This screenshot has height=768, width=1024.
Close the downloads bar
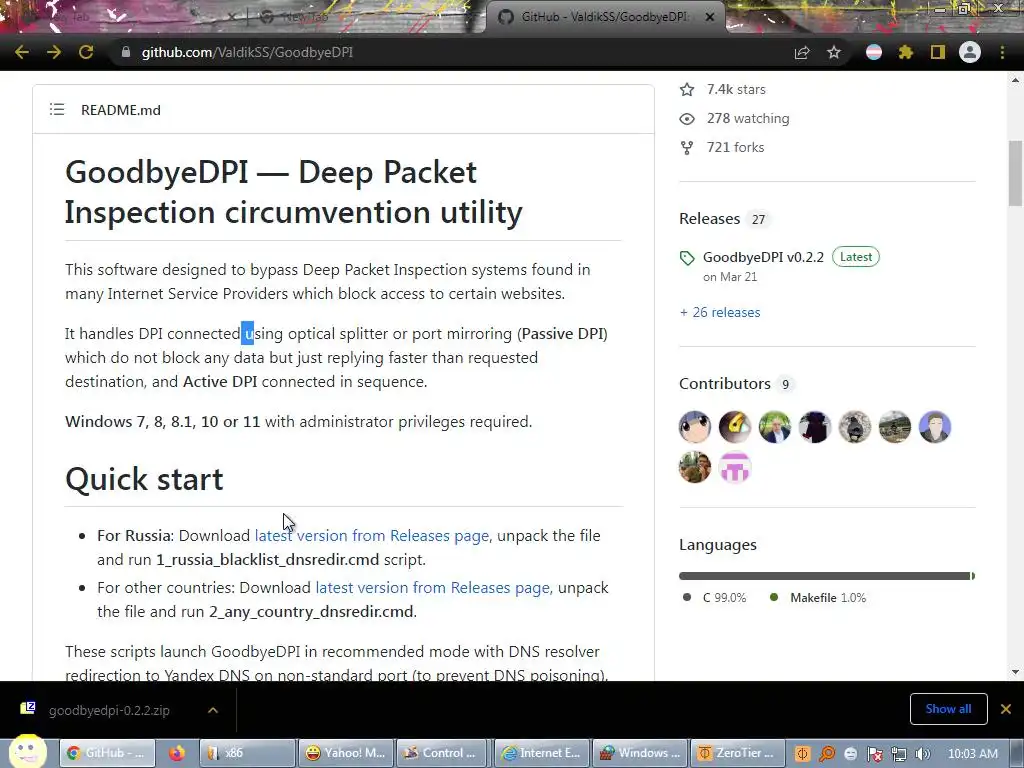[x=1006, y=709]
